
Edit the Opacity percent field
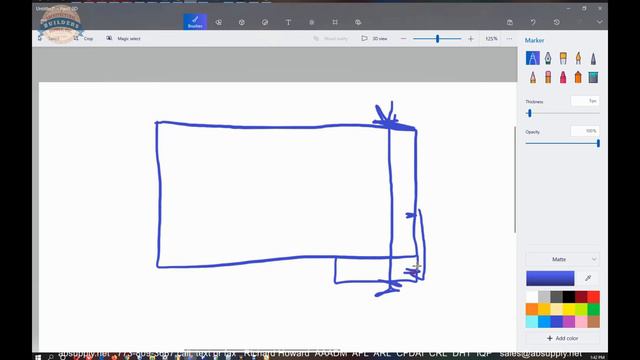pyautogui.click(x=585, y=131)
